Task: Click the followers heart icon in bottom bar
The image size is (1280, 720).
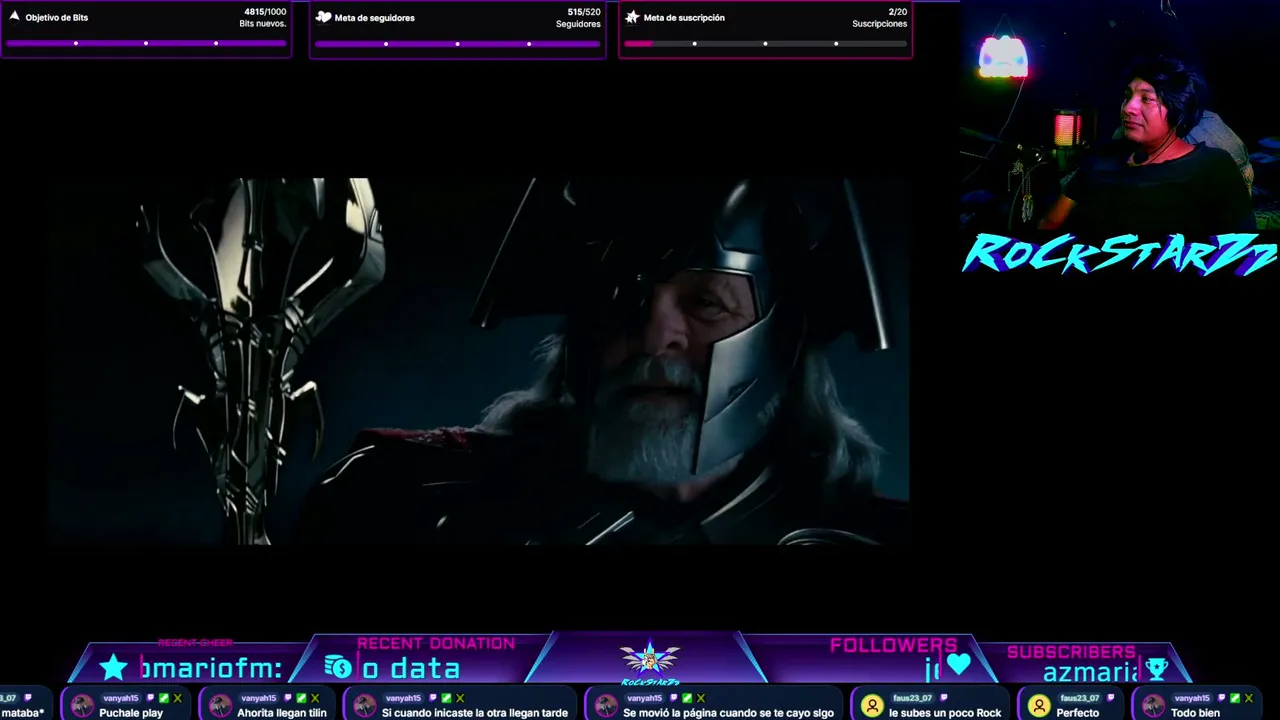Action: (x=959, y=663)
